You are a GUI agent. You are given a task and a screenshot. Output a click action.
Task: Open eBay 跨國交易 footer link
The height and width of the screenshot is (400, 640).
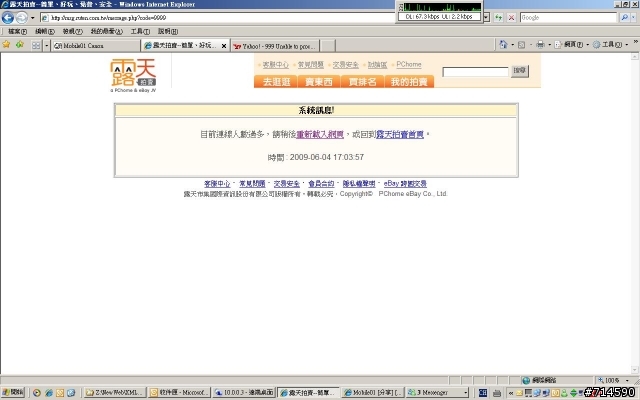click(x=405, y=184)
